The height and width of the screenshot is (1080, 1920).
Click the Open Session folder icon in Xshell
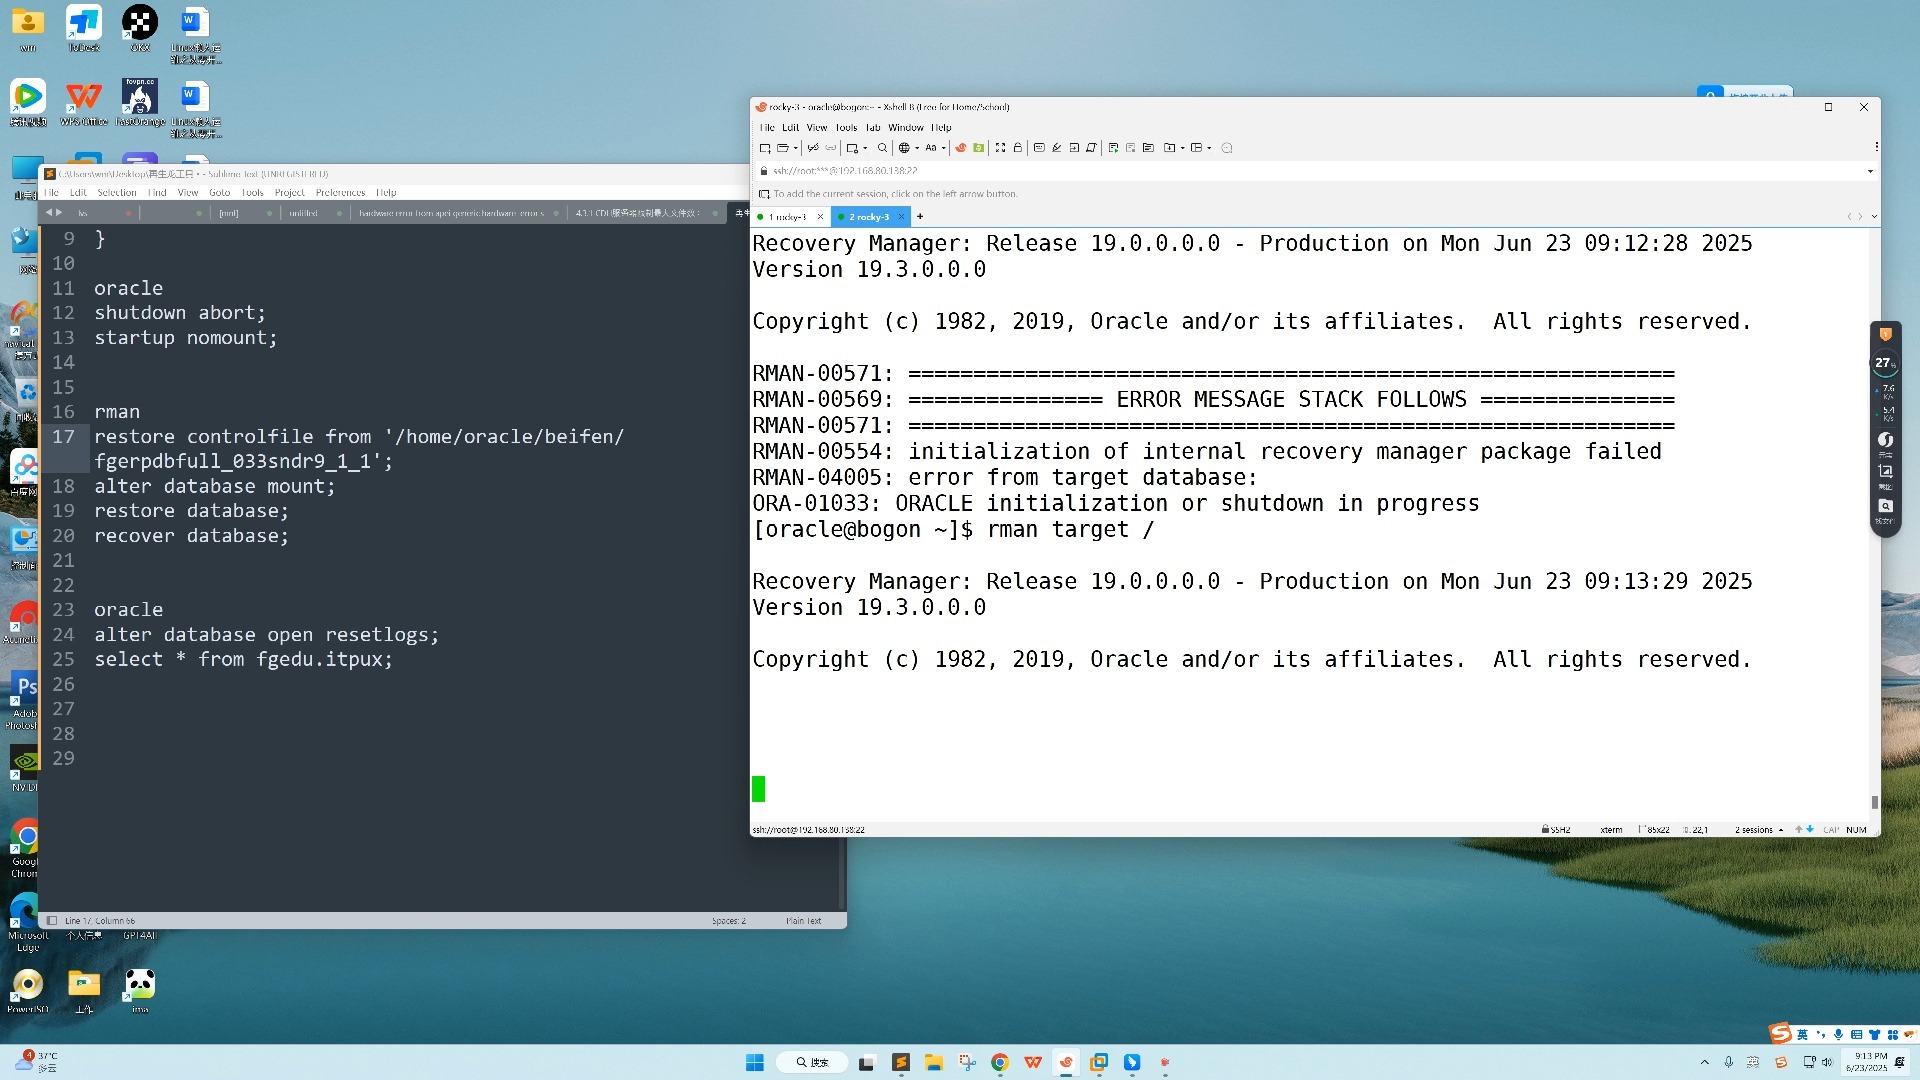coord(783,148)
